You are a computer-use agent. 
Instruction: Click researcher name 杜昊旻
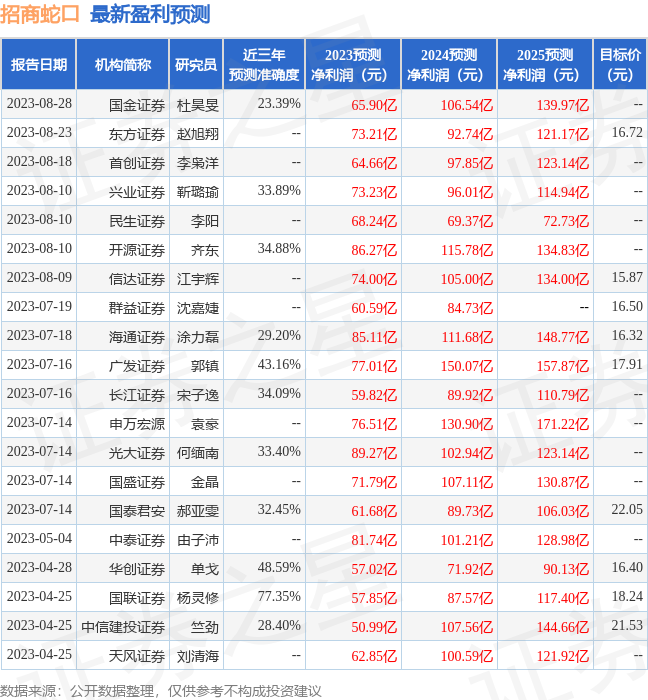[x=198, y=106]
